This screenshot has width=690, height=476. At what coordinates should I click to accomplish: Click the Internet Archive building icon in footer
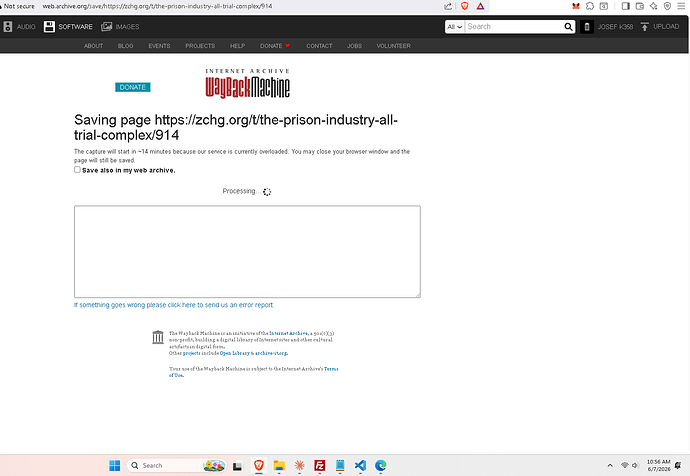tap(158, 337)
